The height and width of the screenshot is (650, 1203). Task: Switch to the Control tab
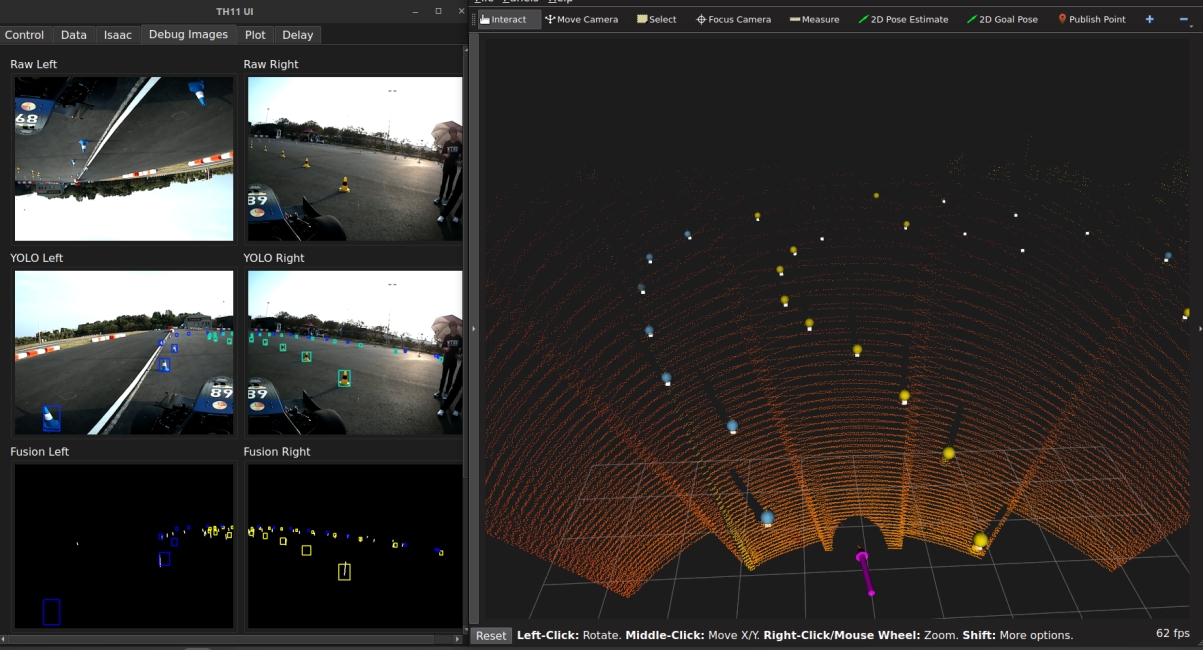tap(25, 34)
